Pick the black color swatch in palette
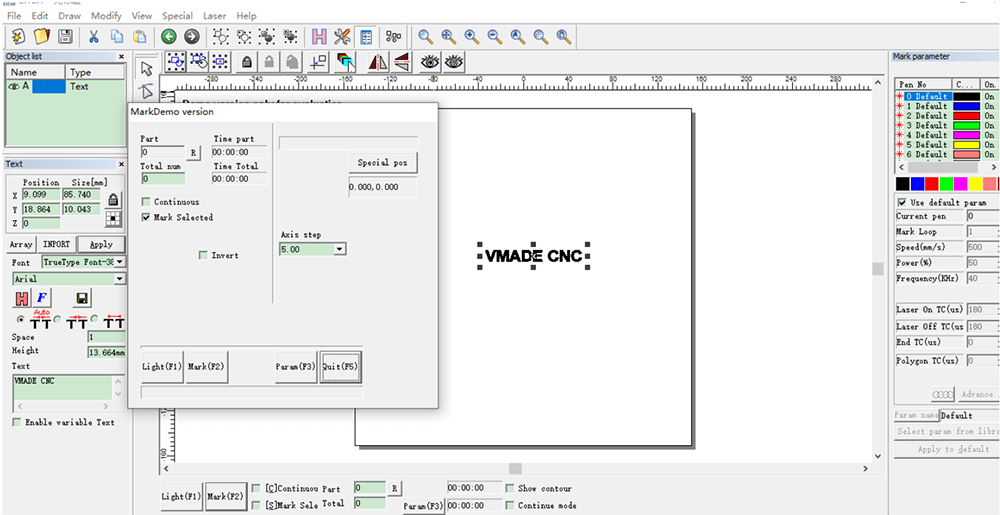The width and height of the screenshot is (1000, 515). (902, 184)
